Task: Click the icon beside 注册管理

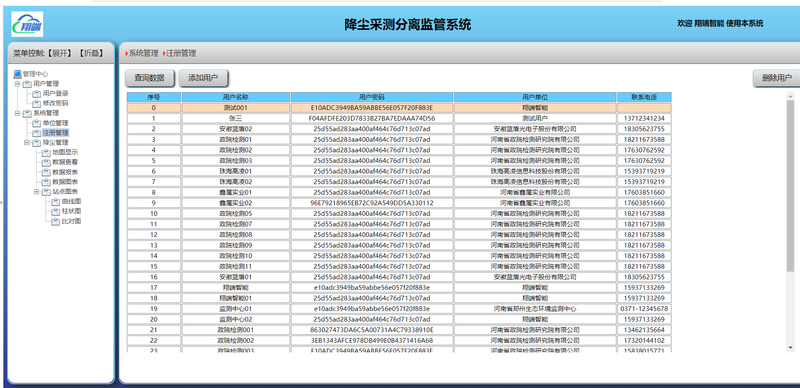Action: pyautogui.click(x=37, y=133)
